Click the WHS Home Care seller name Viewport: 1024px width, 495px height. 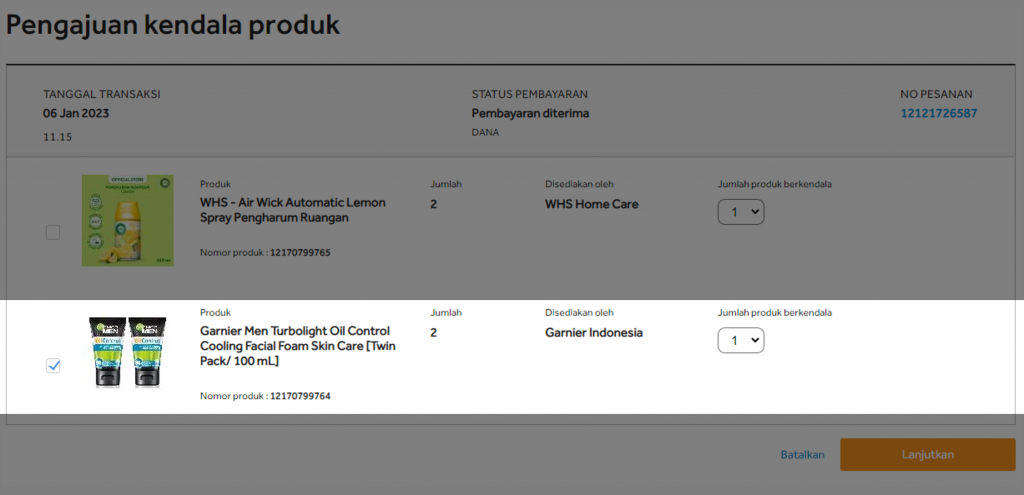[592, 204]
